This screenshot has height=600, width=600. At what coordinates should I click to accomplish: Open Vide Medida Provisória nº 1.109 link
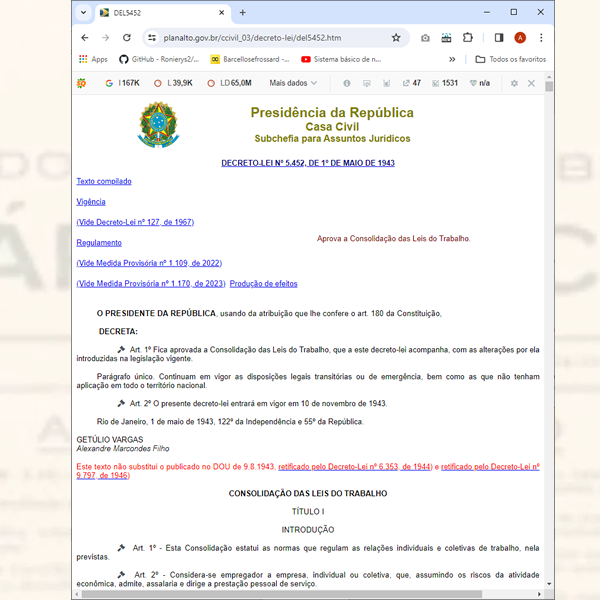click(x=149, y=263)
